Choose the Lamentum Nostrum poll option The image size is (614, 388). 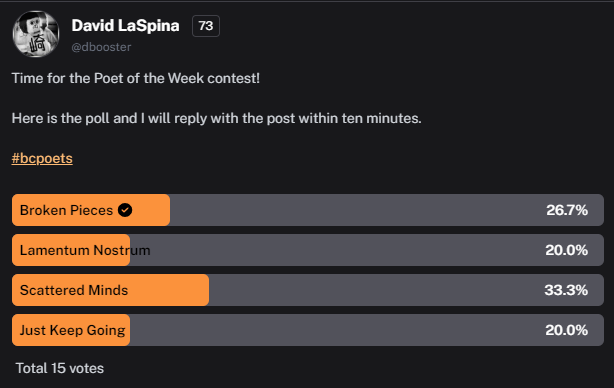click(308, 250)
